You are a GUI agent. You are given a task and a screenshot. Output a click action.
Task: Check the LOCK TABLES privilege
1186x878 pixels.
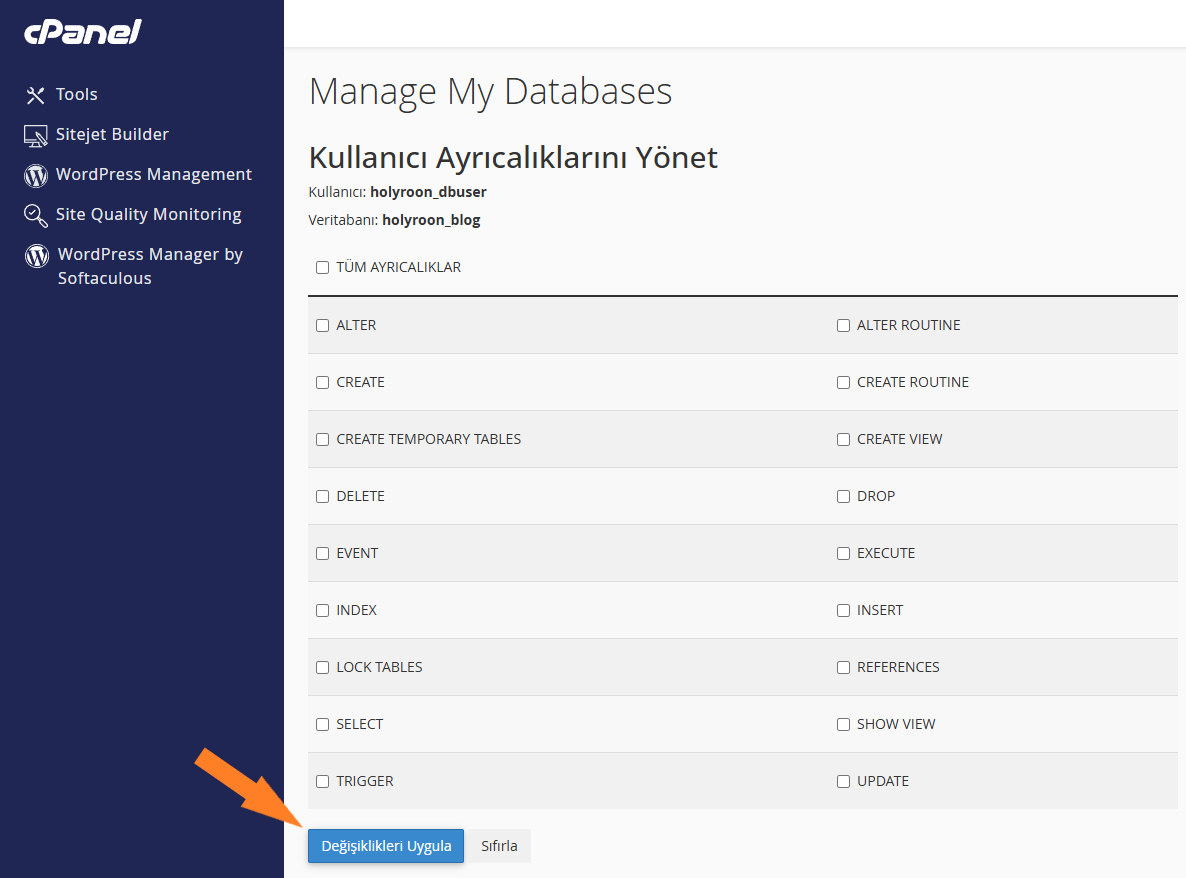pyautogui.click(x=321, y=667)
